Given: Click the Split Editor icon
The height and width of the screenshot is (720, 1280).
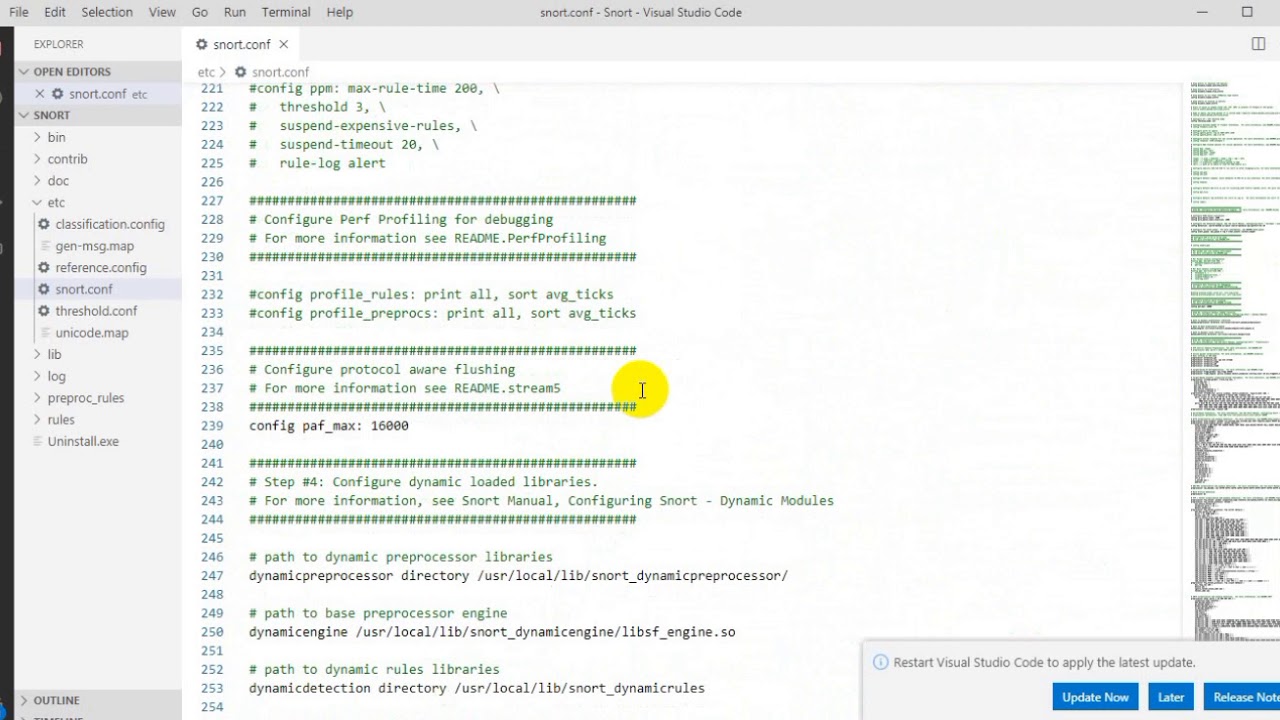Looking at the screenshot, I should (x=1259, y=44).
